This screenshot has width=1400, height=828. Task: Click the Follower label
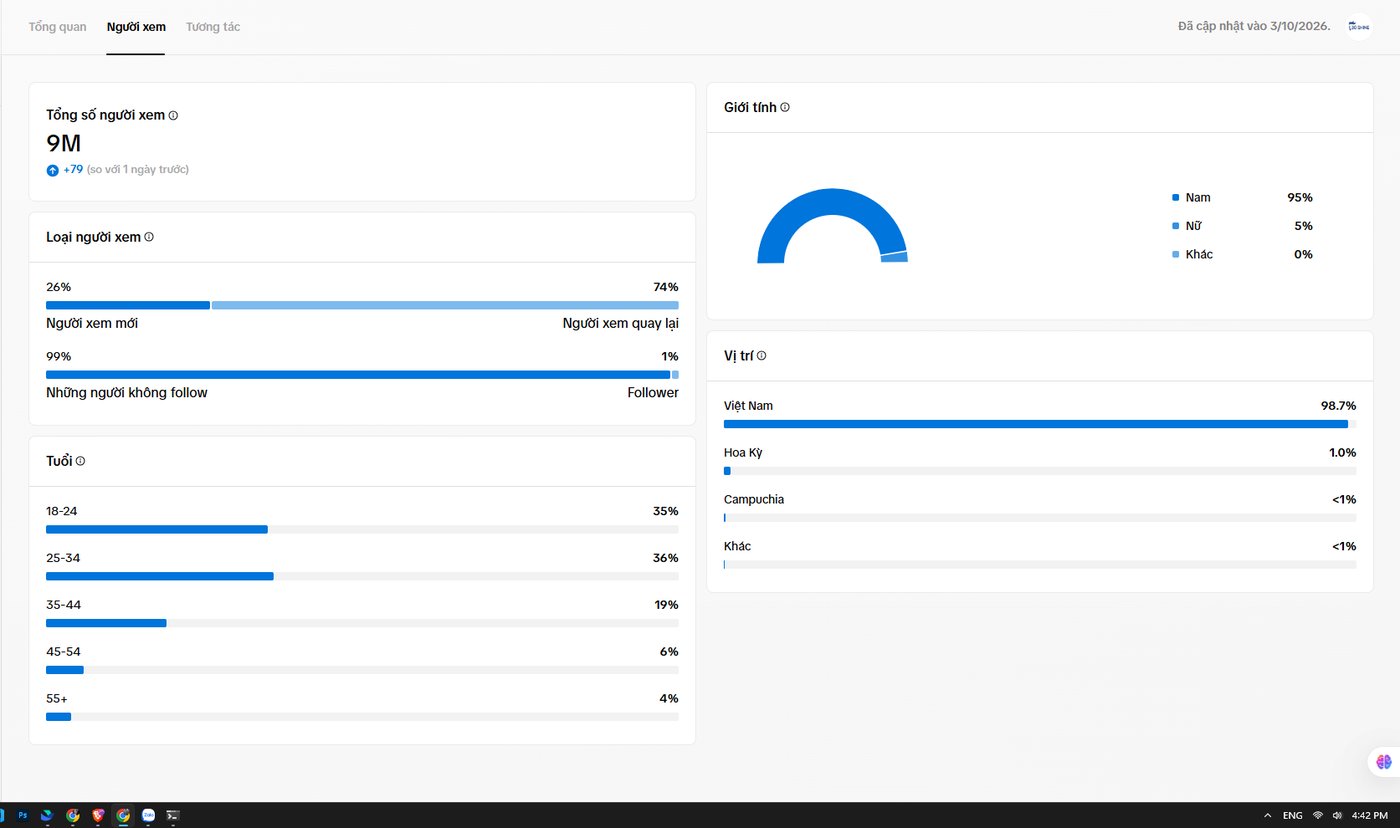(x=653, y=393)
